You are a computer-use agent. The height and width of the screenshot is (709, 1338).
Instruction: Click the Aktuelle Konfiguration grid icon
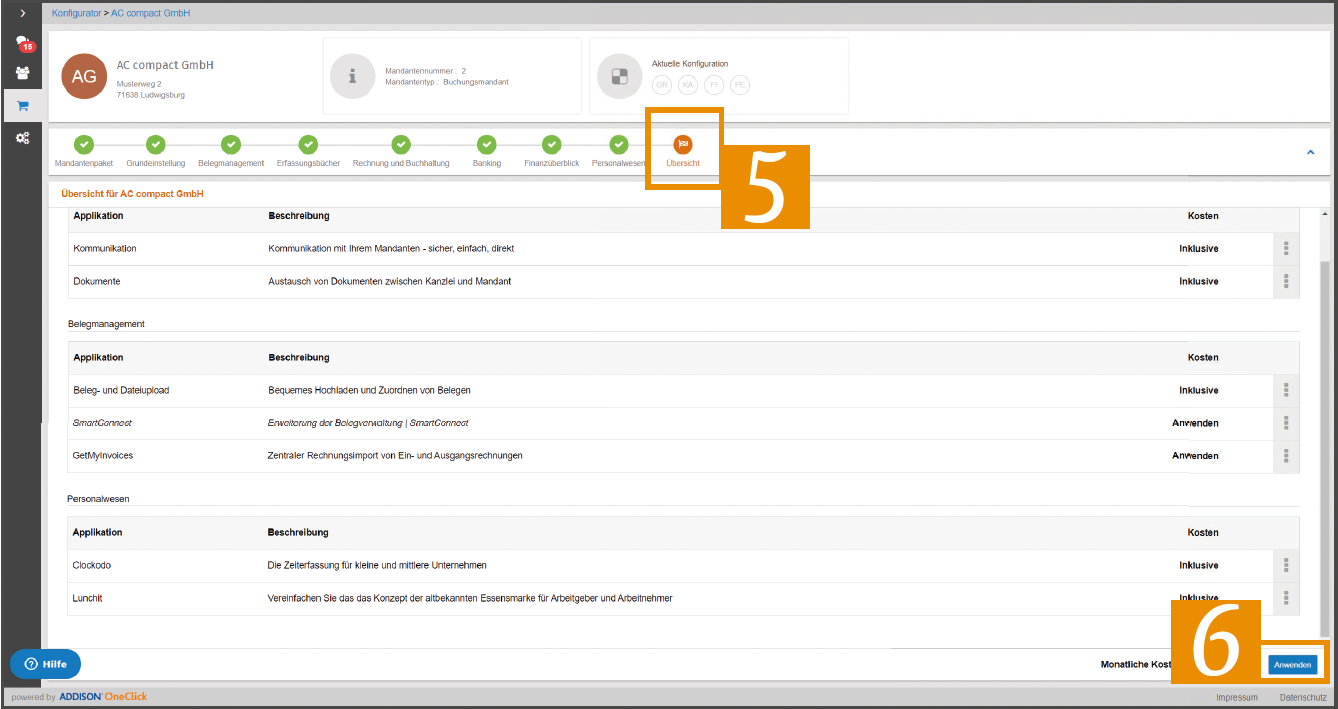(x=619, y=76)
